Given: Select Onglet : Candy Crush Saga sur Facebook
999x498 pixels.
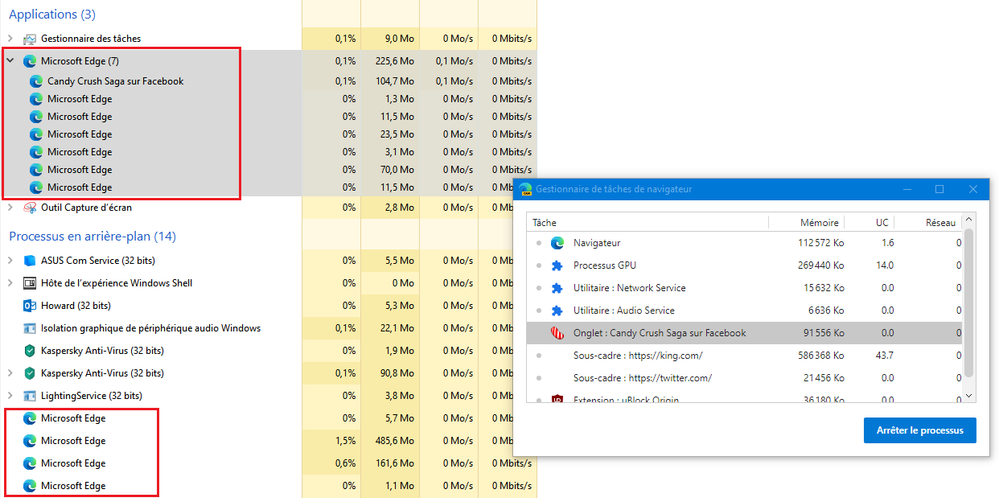Looking at the screenshot, I should point(745,333).
